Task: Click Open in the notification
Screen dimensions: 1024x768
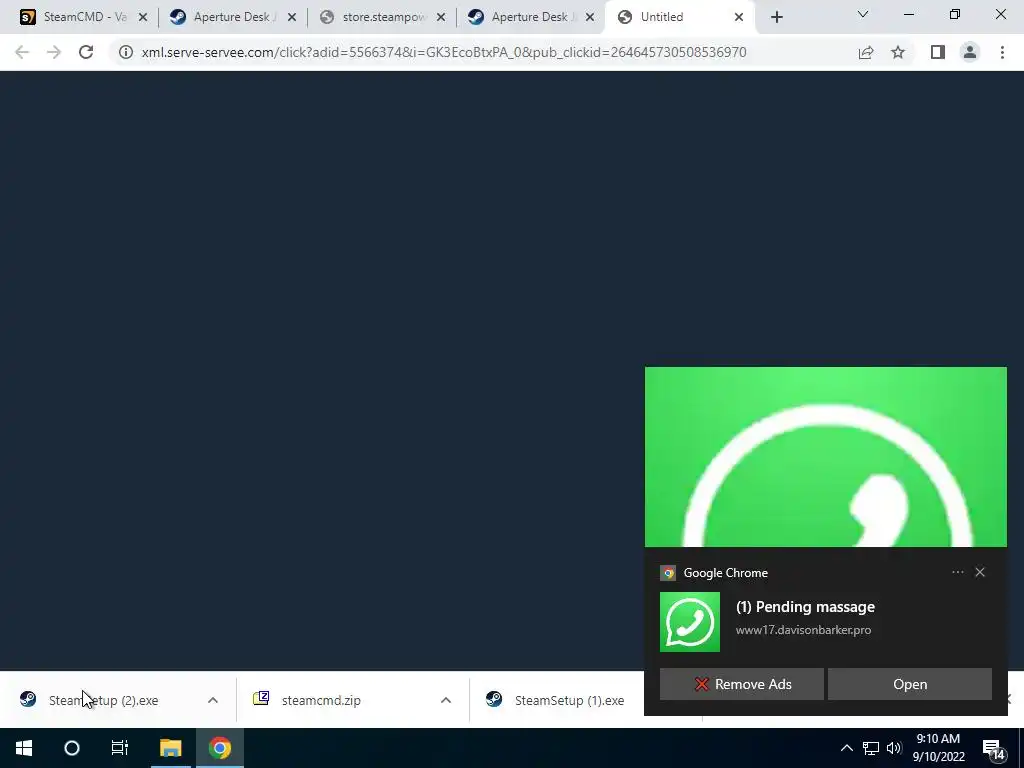Action: pyautogui.click(x=910, y=684)
